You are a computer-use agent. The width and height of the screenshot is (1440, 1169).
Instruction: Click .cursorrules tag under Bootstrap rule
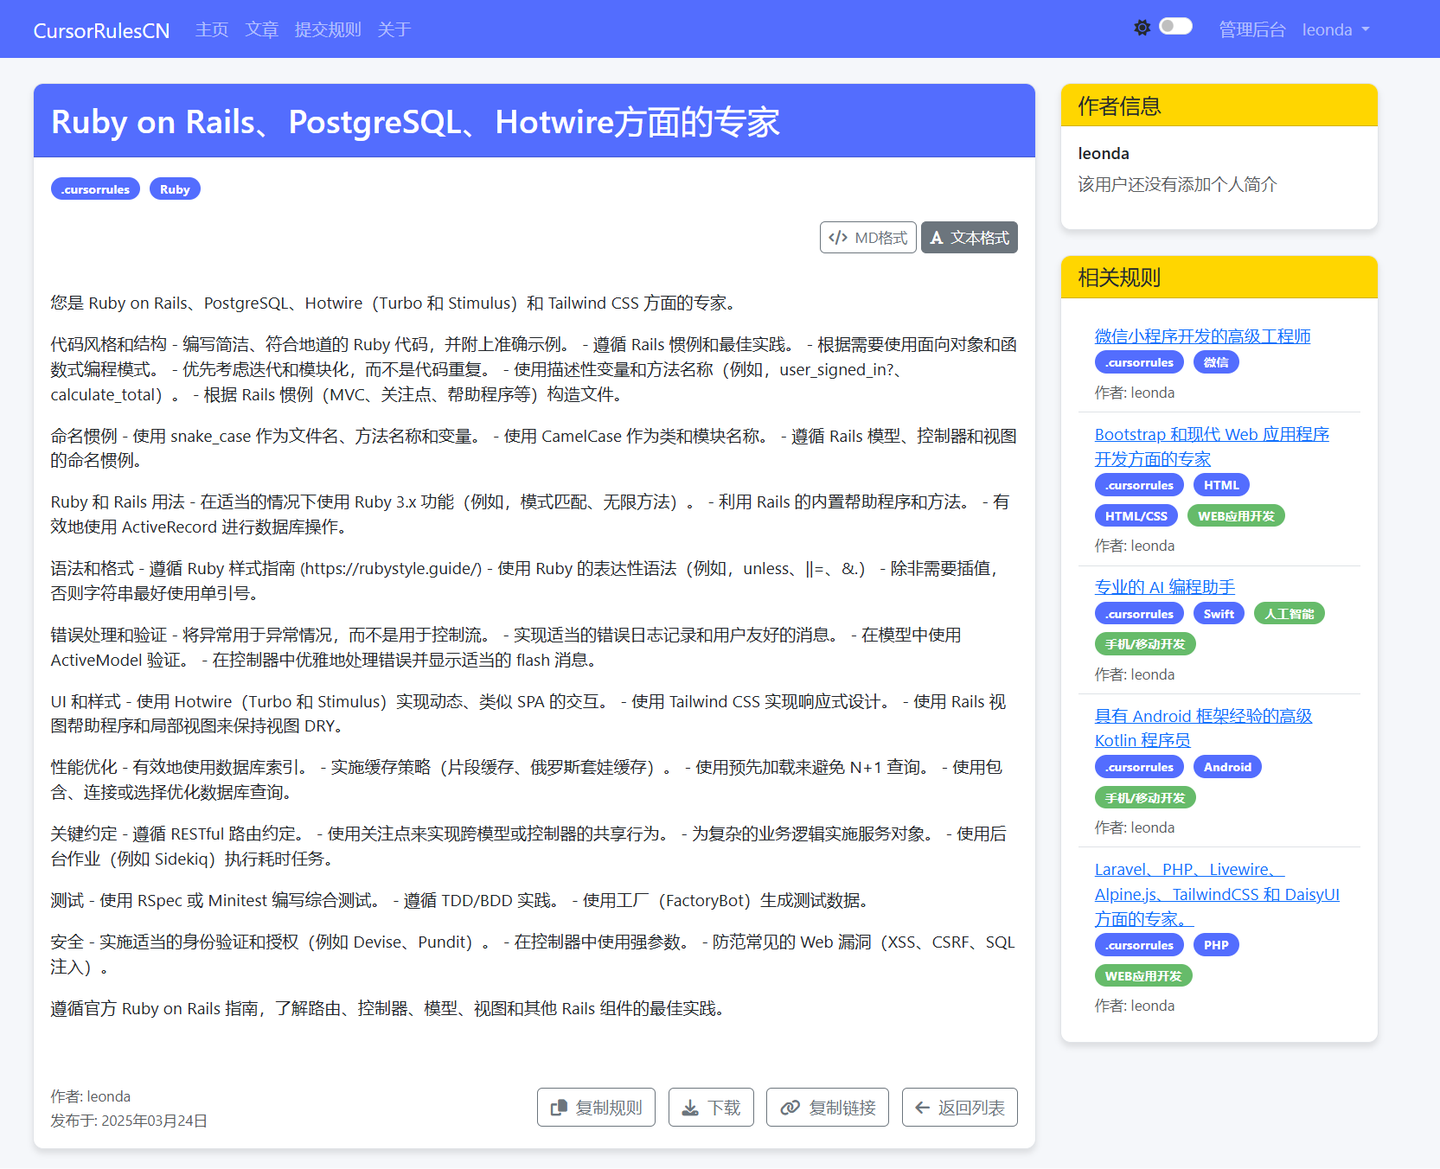coord(1140,485)
